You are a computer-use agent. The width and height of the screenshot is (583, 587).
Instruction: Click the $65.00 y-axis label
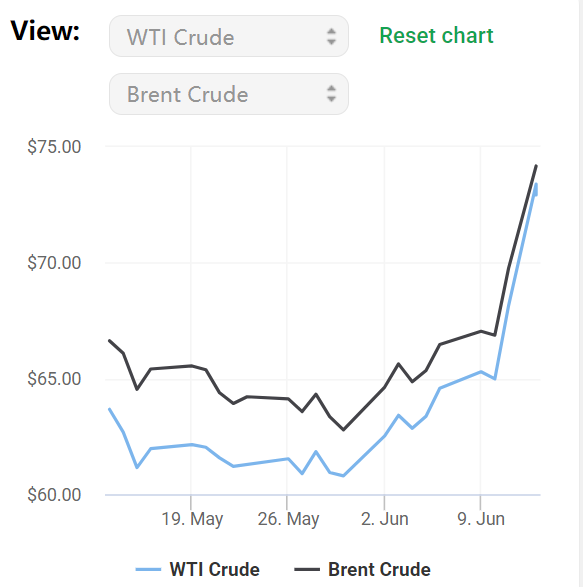point(54,379)
